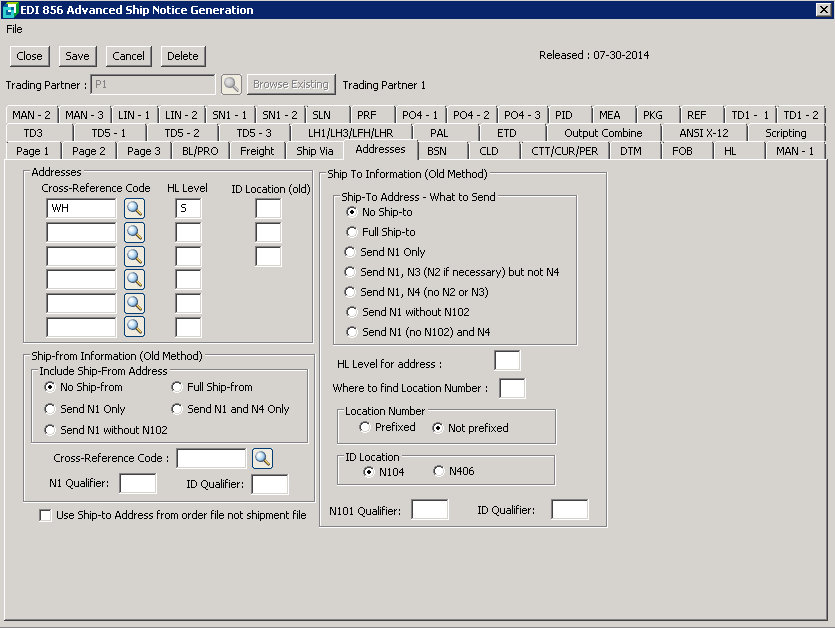Click the fourth row Addresses lookup magnifier
Viewport: 835px width, 628px height.
134,279
